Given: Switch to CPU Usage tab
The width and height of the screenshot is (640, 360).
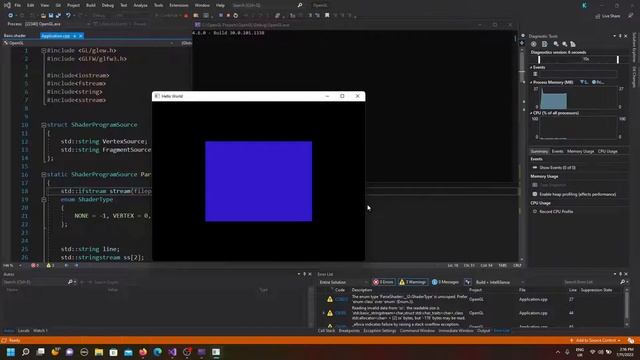Looking at the screenshot, I should click(608, 151).
